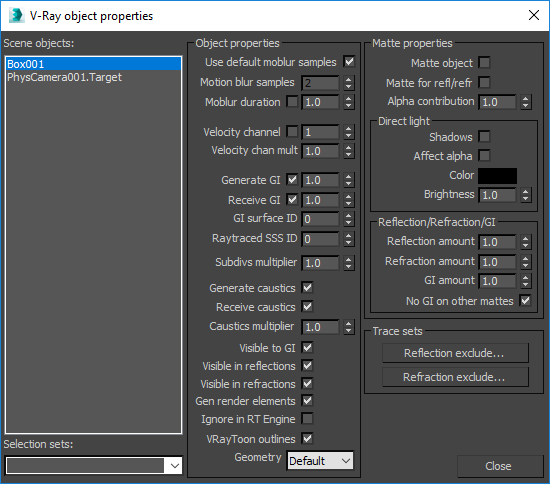Toggle Generate caustics checkbox
Image resolution: width=550 pixels, height=484 pixels.
tap(307, 288)
